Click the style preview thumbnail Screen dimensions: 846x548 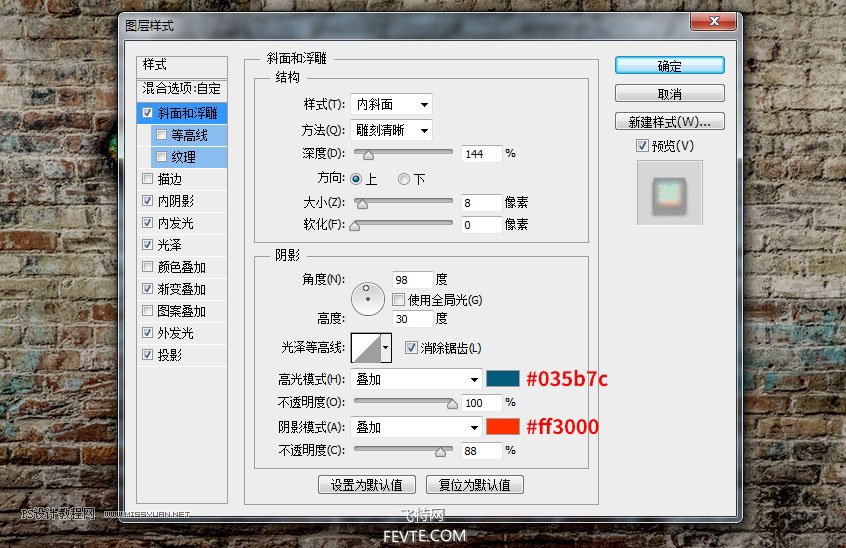670,193
